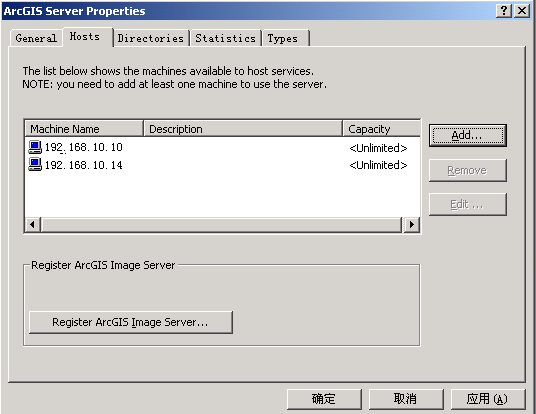Image resolution: width=536 pixels, height=414 pixels.
Task: Open the Types tab
Action: click(x=286, y=38)
